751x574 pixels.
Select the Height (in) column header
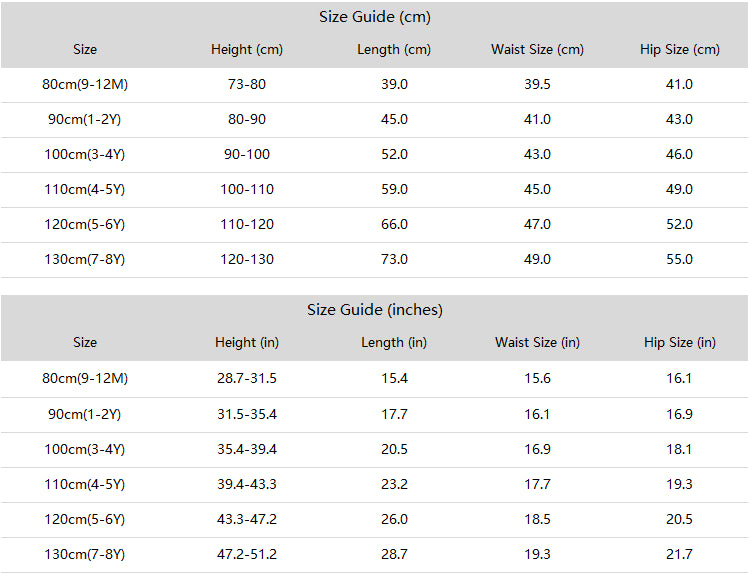[247, 343]
